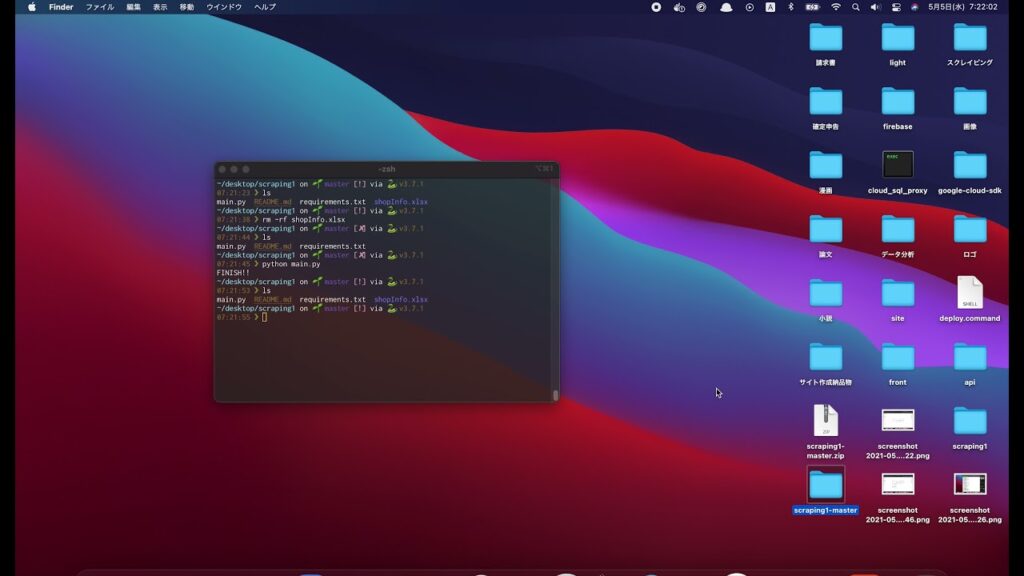The height and width of the screenshot is (576, 1024).
Task: Click the terminal window scrollbar
Action: (555, 394)
